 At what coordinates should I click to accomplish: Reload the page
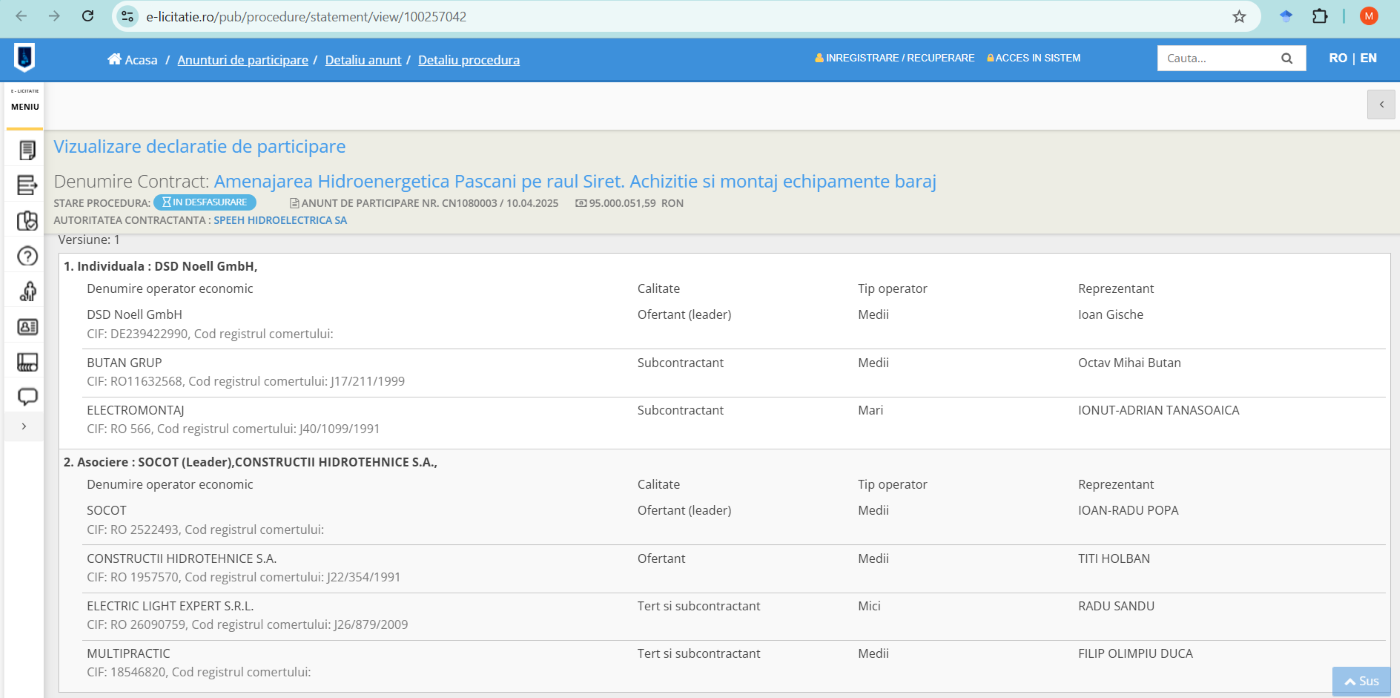pos(88,16)
